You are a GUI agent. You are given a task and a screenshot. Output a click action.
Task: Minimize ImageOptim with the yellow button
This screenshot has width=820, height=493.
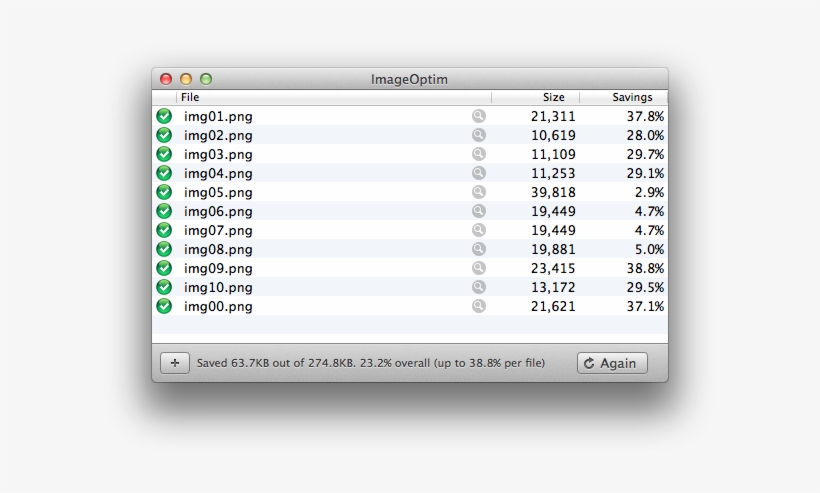[x=186, y=79]
